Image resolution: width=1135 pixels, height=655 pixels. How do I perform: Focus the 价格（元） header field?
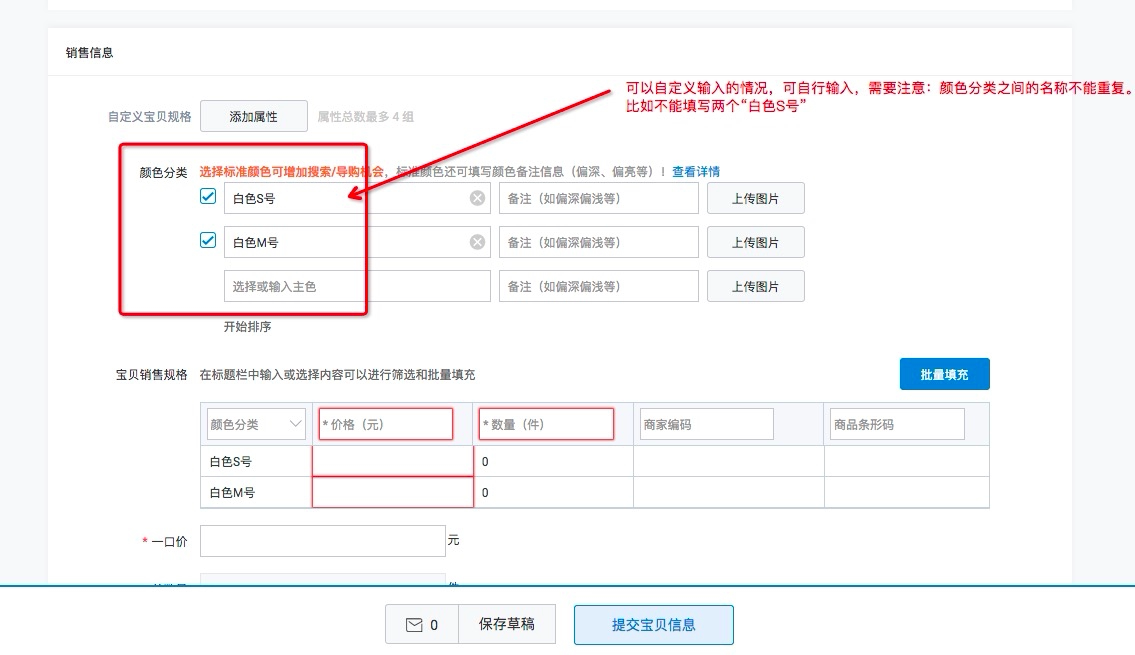coord(385,424)
